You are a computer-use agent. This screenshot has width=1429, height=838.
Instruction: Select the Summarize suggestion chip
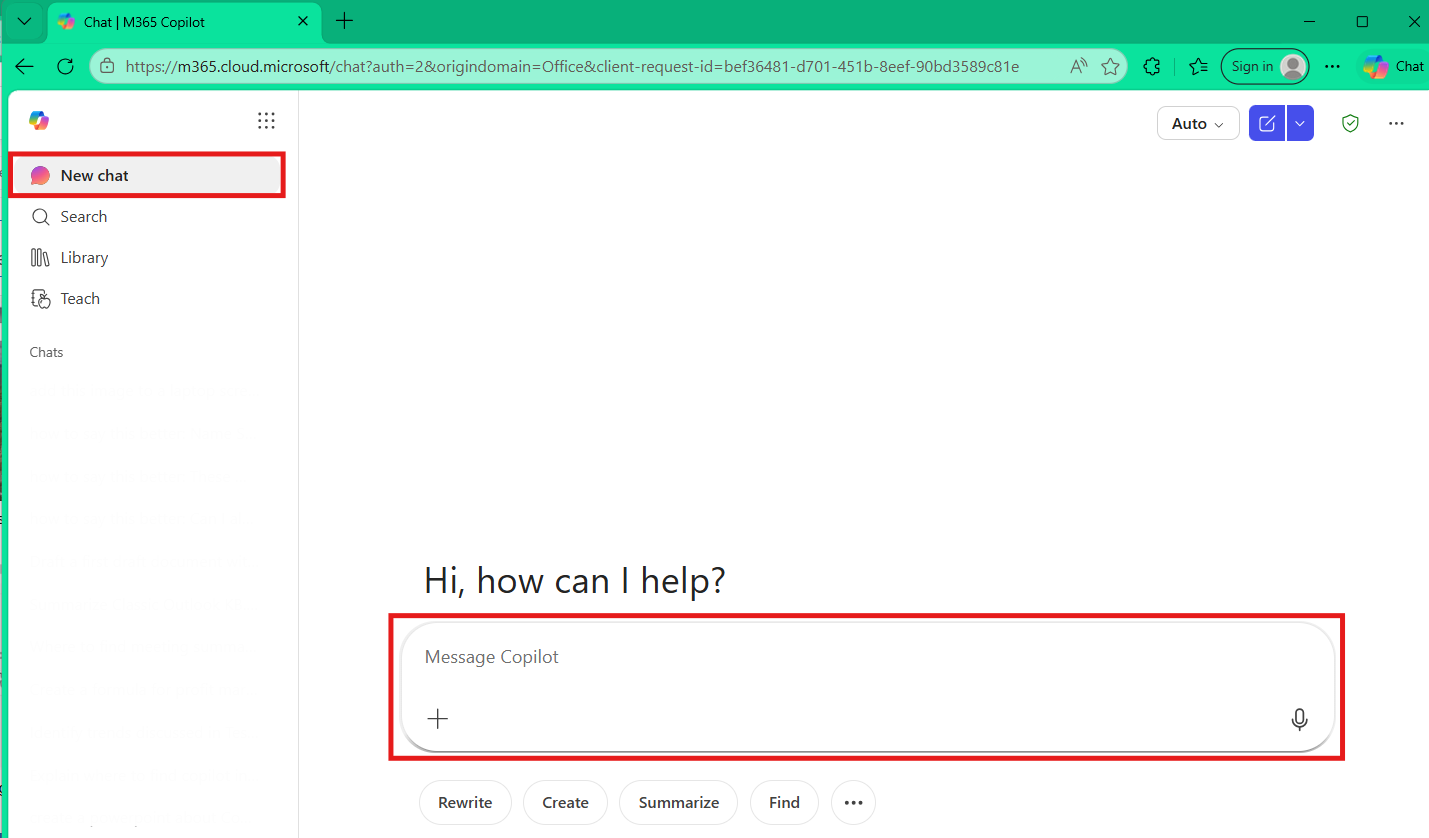(679, 803)
